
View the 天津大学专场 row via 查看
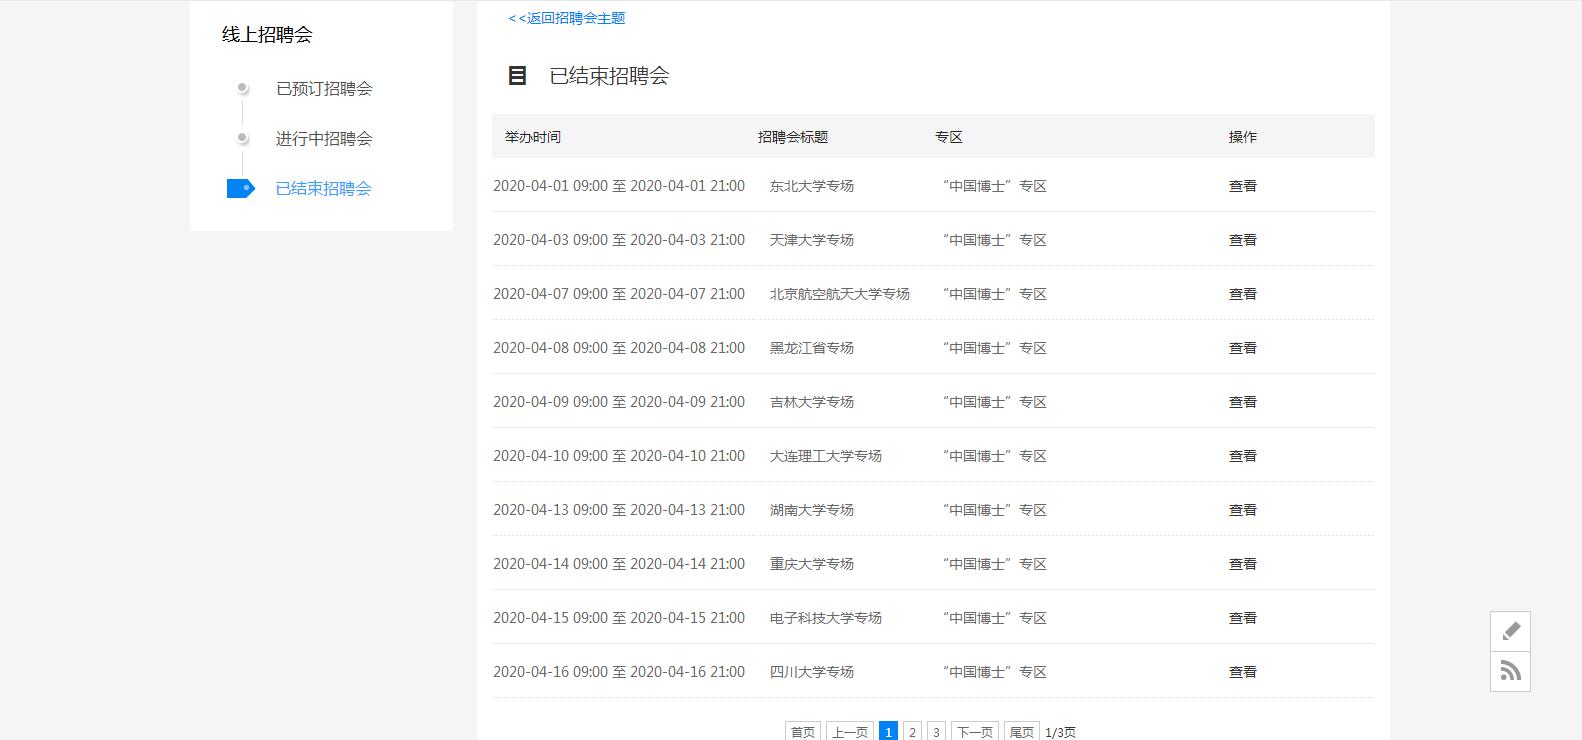coord(1243,240)
